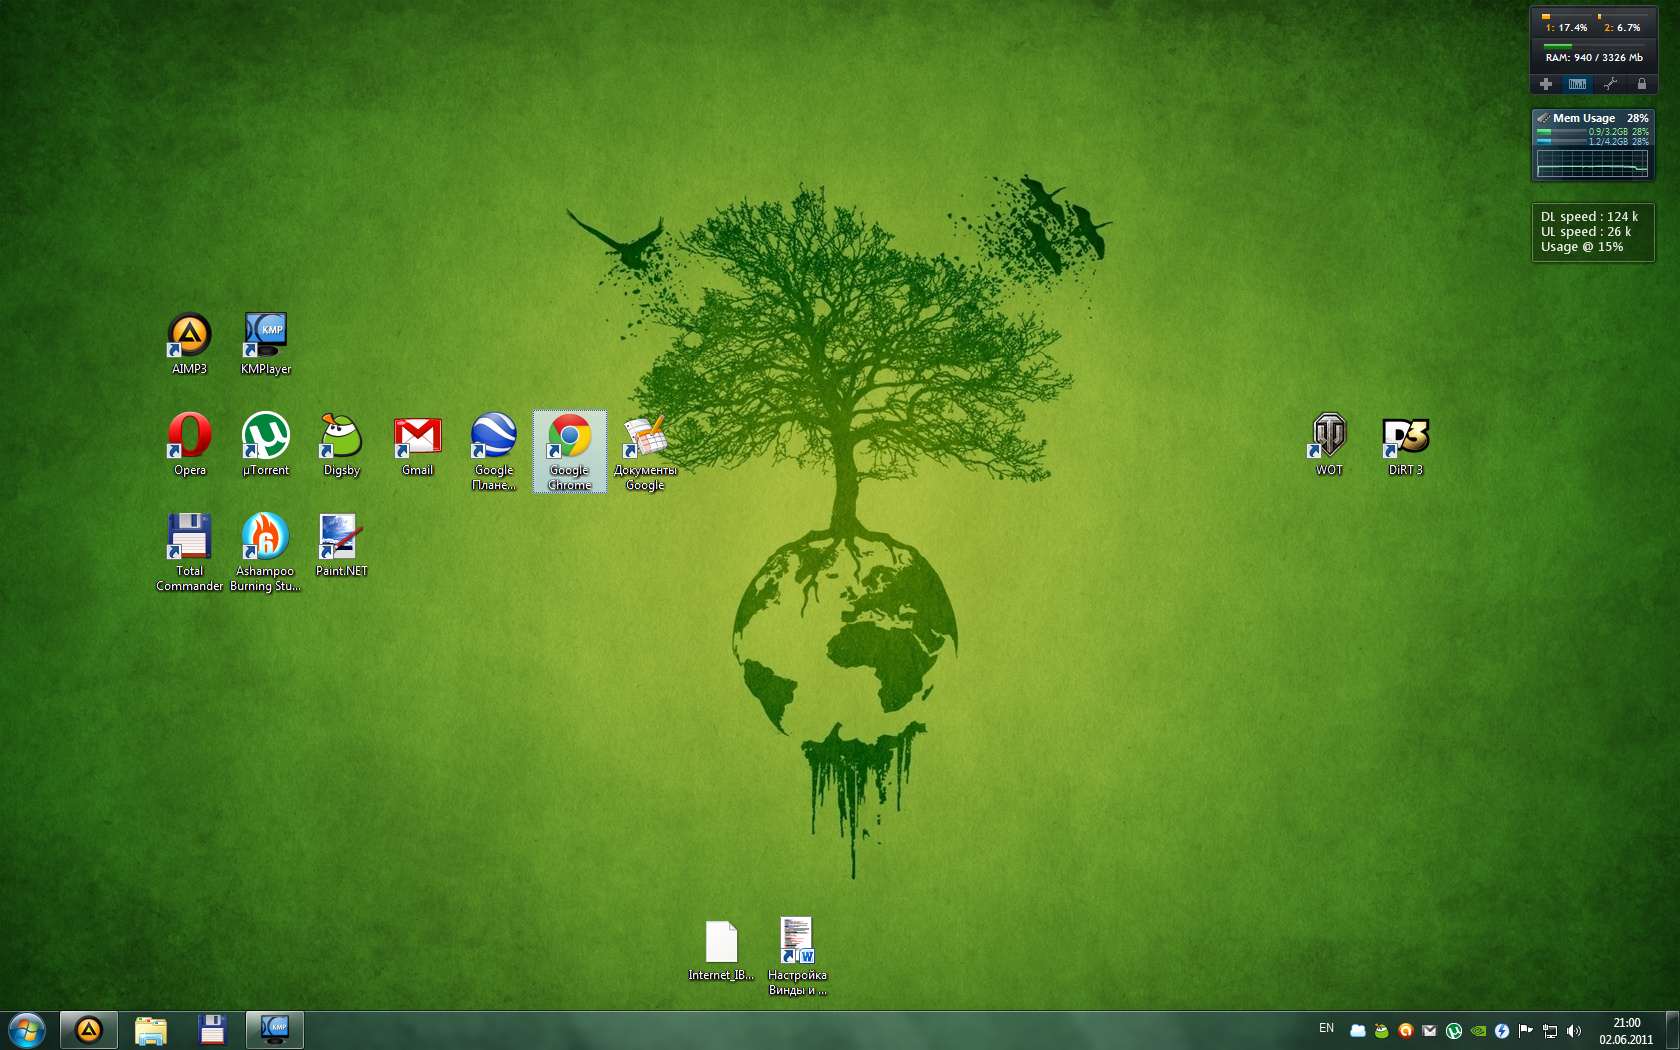Open the EN language selector in the taskbar

point(1326,1028)
